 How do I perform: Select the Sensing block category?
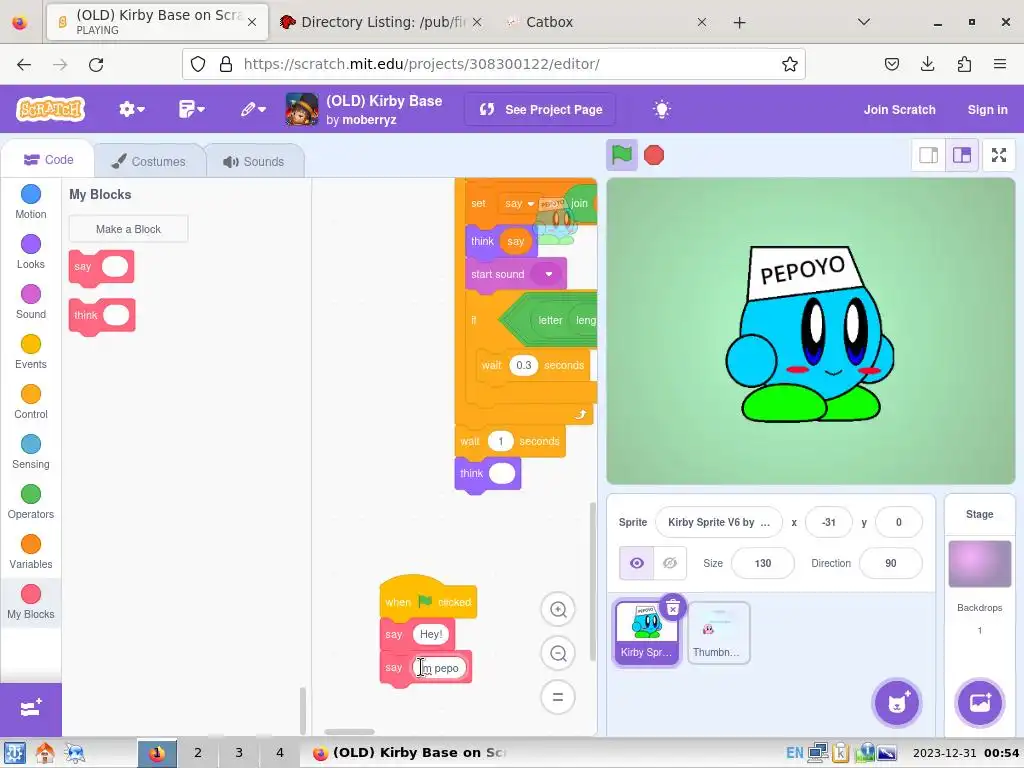[x=31, y=452]
